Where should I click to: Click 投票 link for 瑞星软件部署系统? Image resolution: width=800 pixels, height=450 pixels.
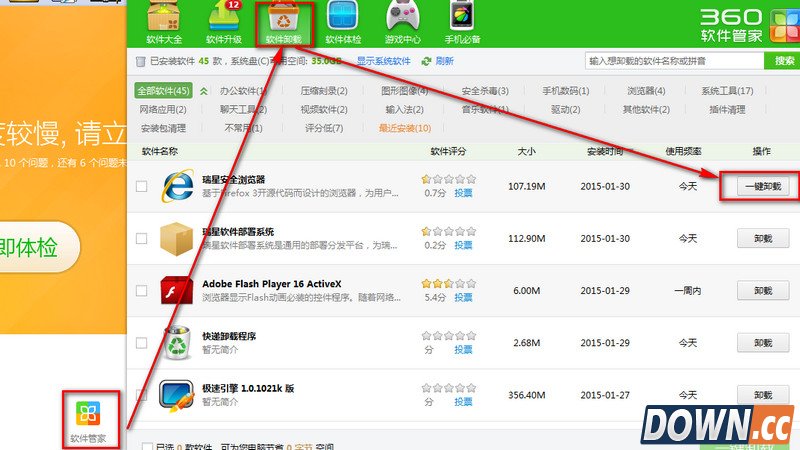point(463,245)
